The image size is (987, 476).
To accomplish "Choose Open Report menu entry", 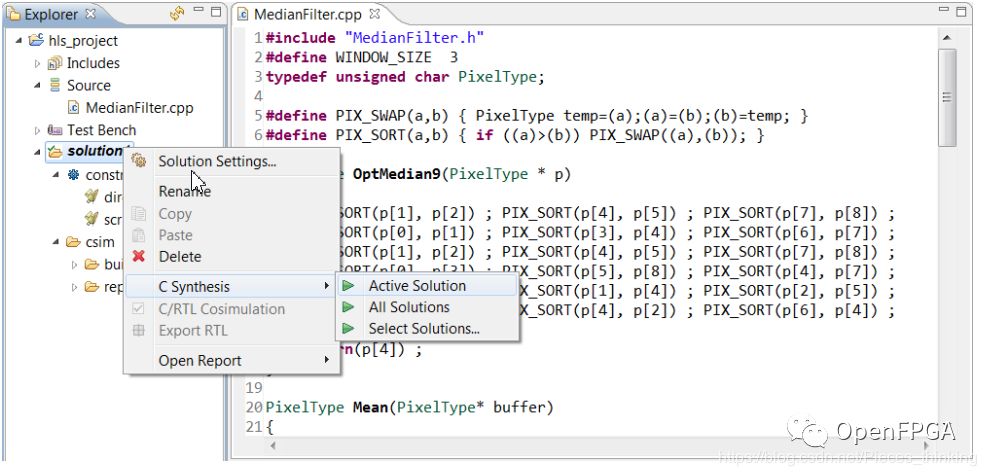I will [232, 361].
